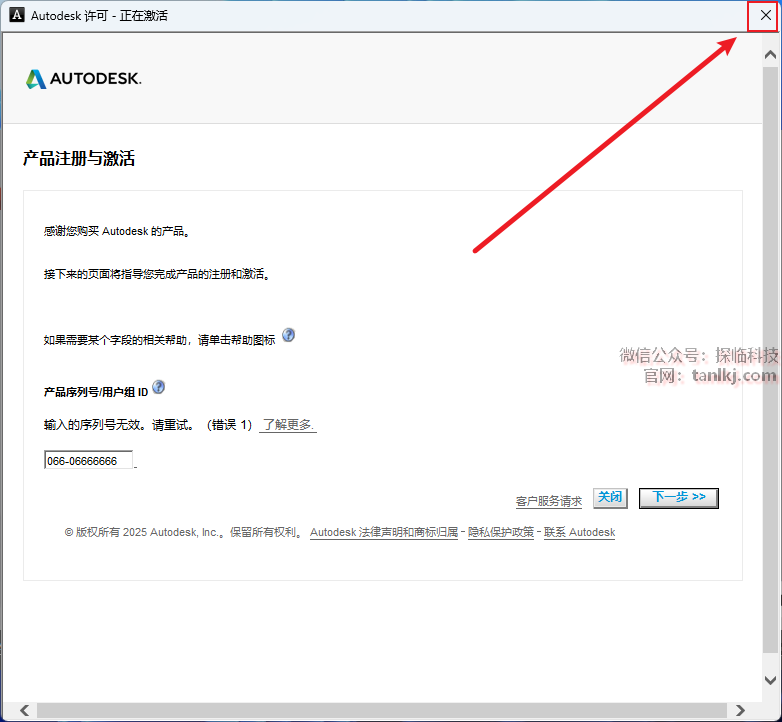Open Autodesk 法律声明和商标归属 link
Screen dimensions: 782x722
coord(384,533)
